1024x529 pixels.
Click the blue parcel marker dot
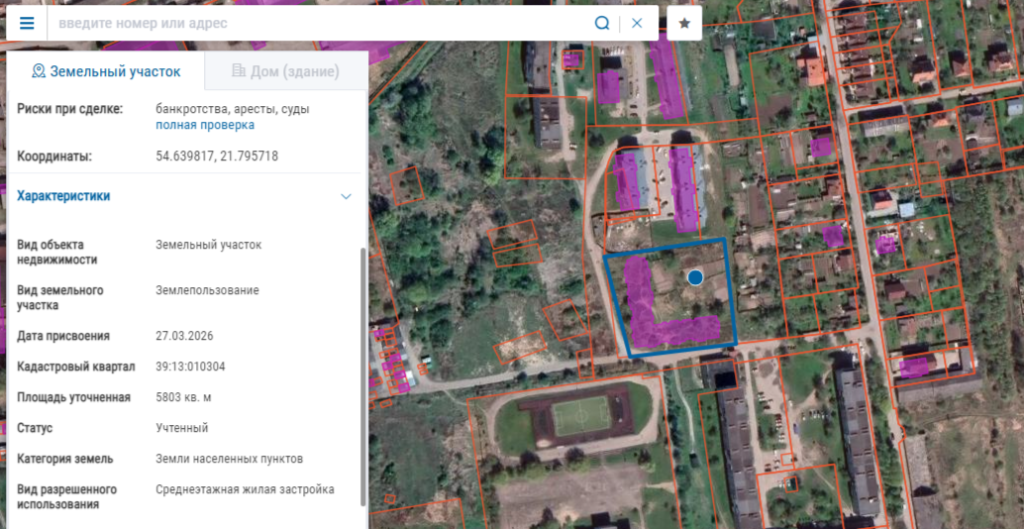[x=695, y=278]
